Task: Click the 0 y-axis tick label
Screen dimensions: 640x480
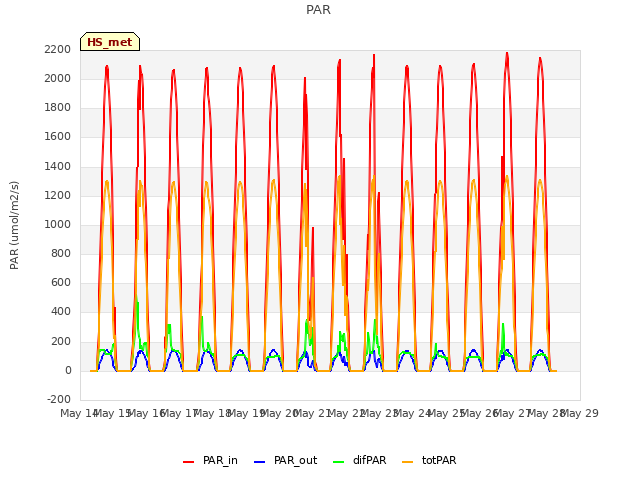Action: (68, 370)
